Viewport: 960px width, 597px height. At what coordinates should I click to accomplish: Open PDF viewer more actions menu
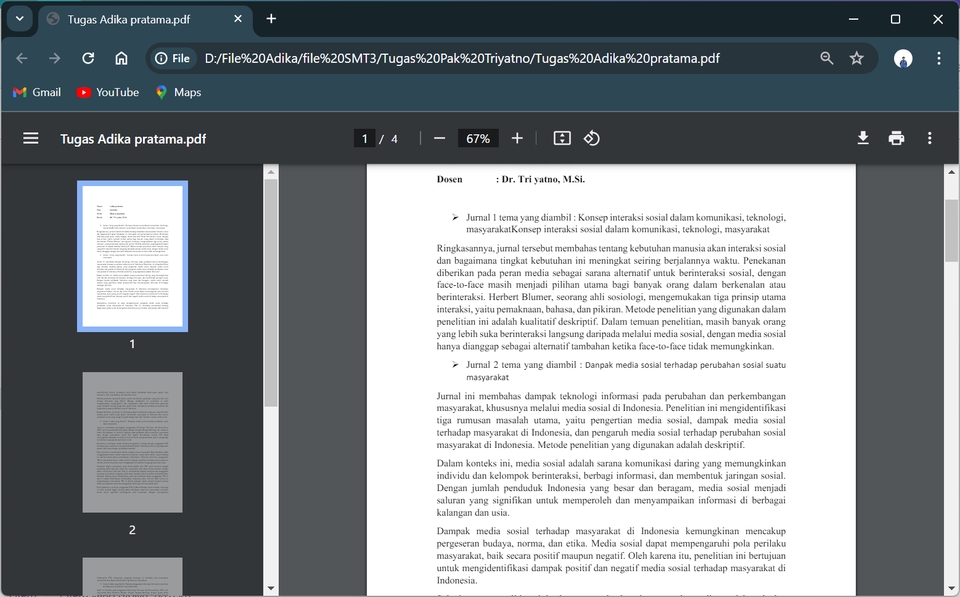pyautogui.click(x=929, y=138)
